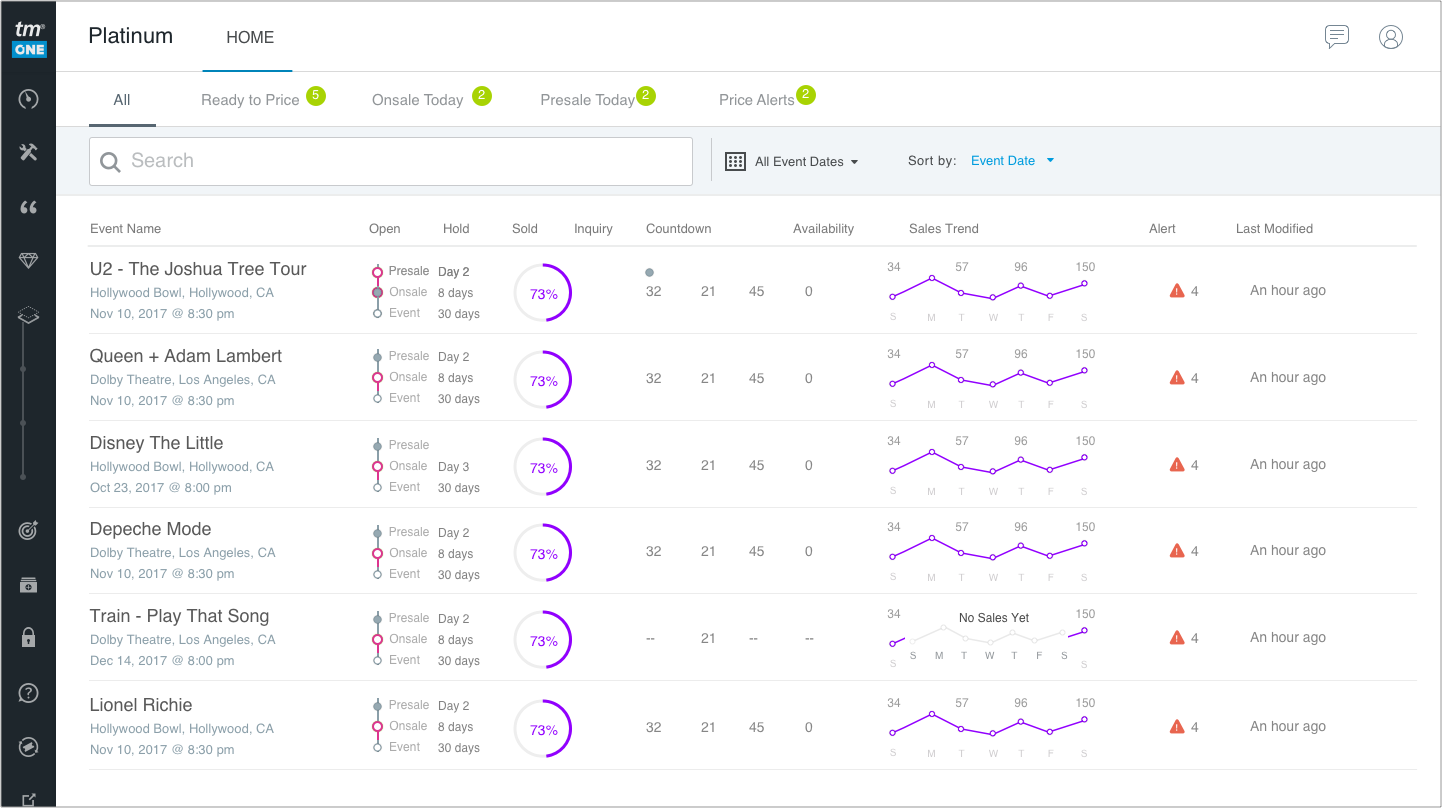The height and width of the screenshot is (808, 1442).
Task: Click the Countdown column header
Action: pyautogui.click(x=679, y=229)
